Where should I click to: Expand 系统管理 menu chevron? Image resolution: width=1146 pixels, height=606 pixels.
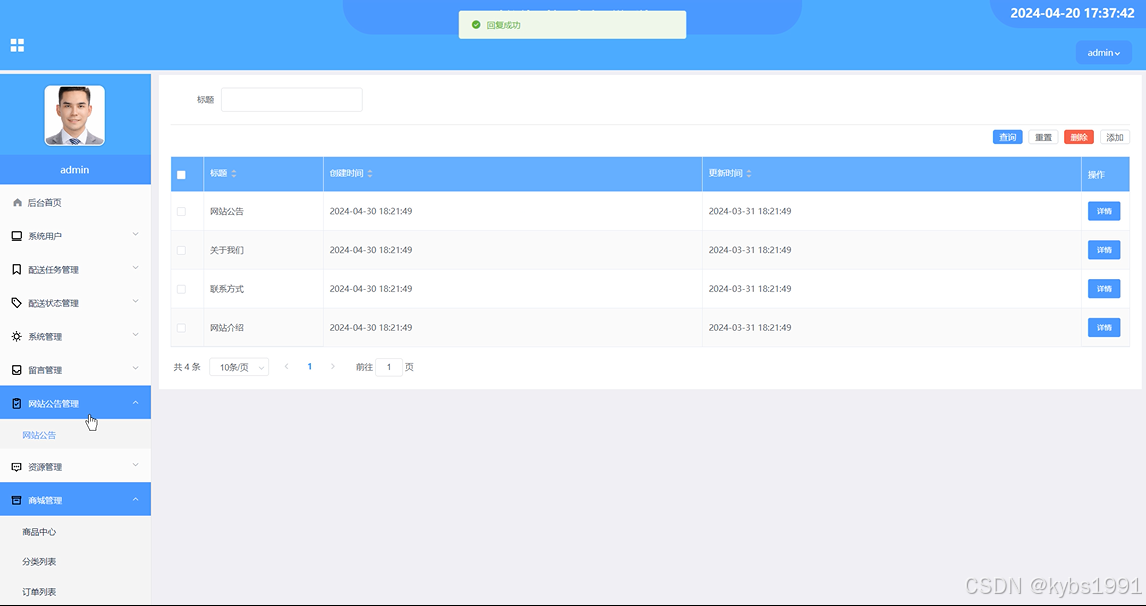pos(135,335)
